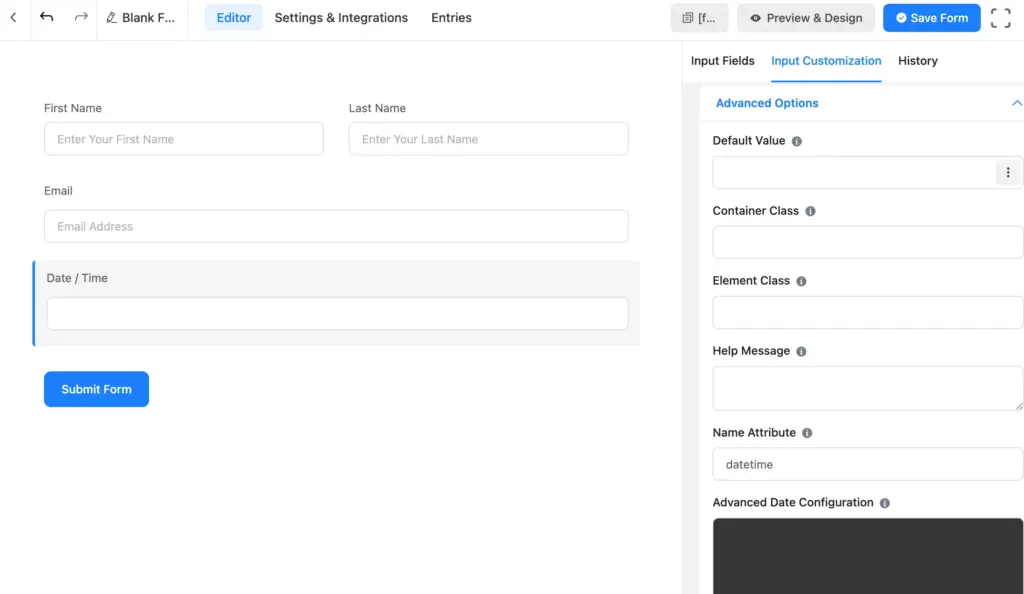This screenshot has height=594, width=1024.
Task: Click the Submit Form button
Action: click(96, 389)
